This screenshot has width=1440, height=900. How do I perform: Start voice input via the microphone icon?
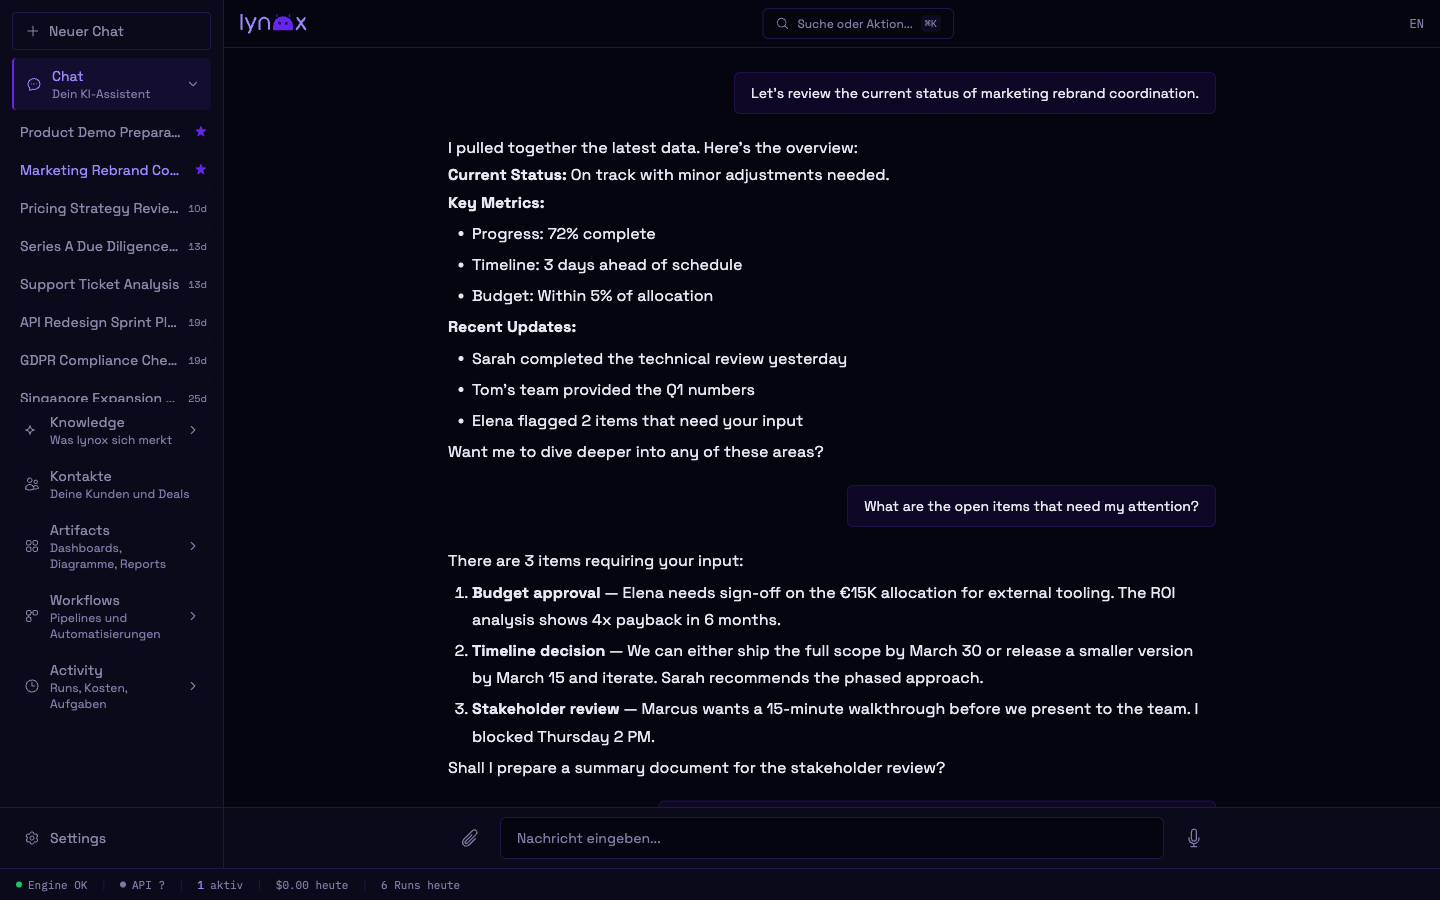tap(1194, 838)
